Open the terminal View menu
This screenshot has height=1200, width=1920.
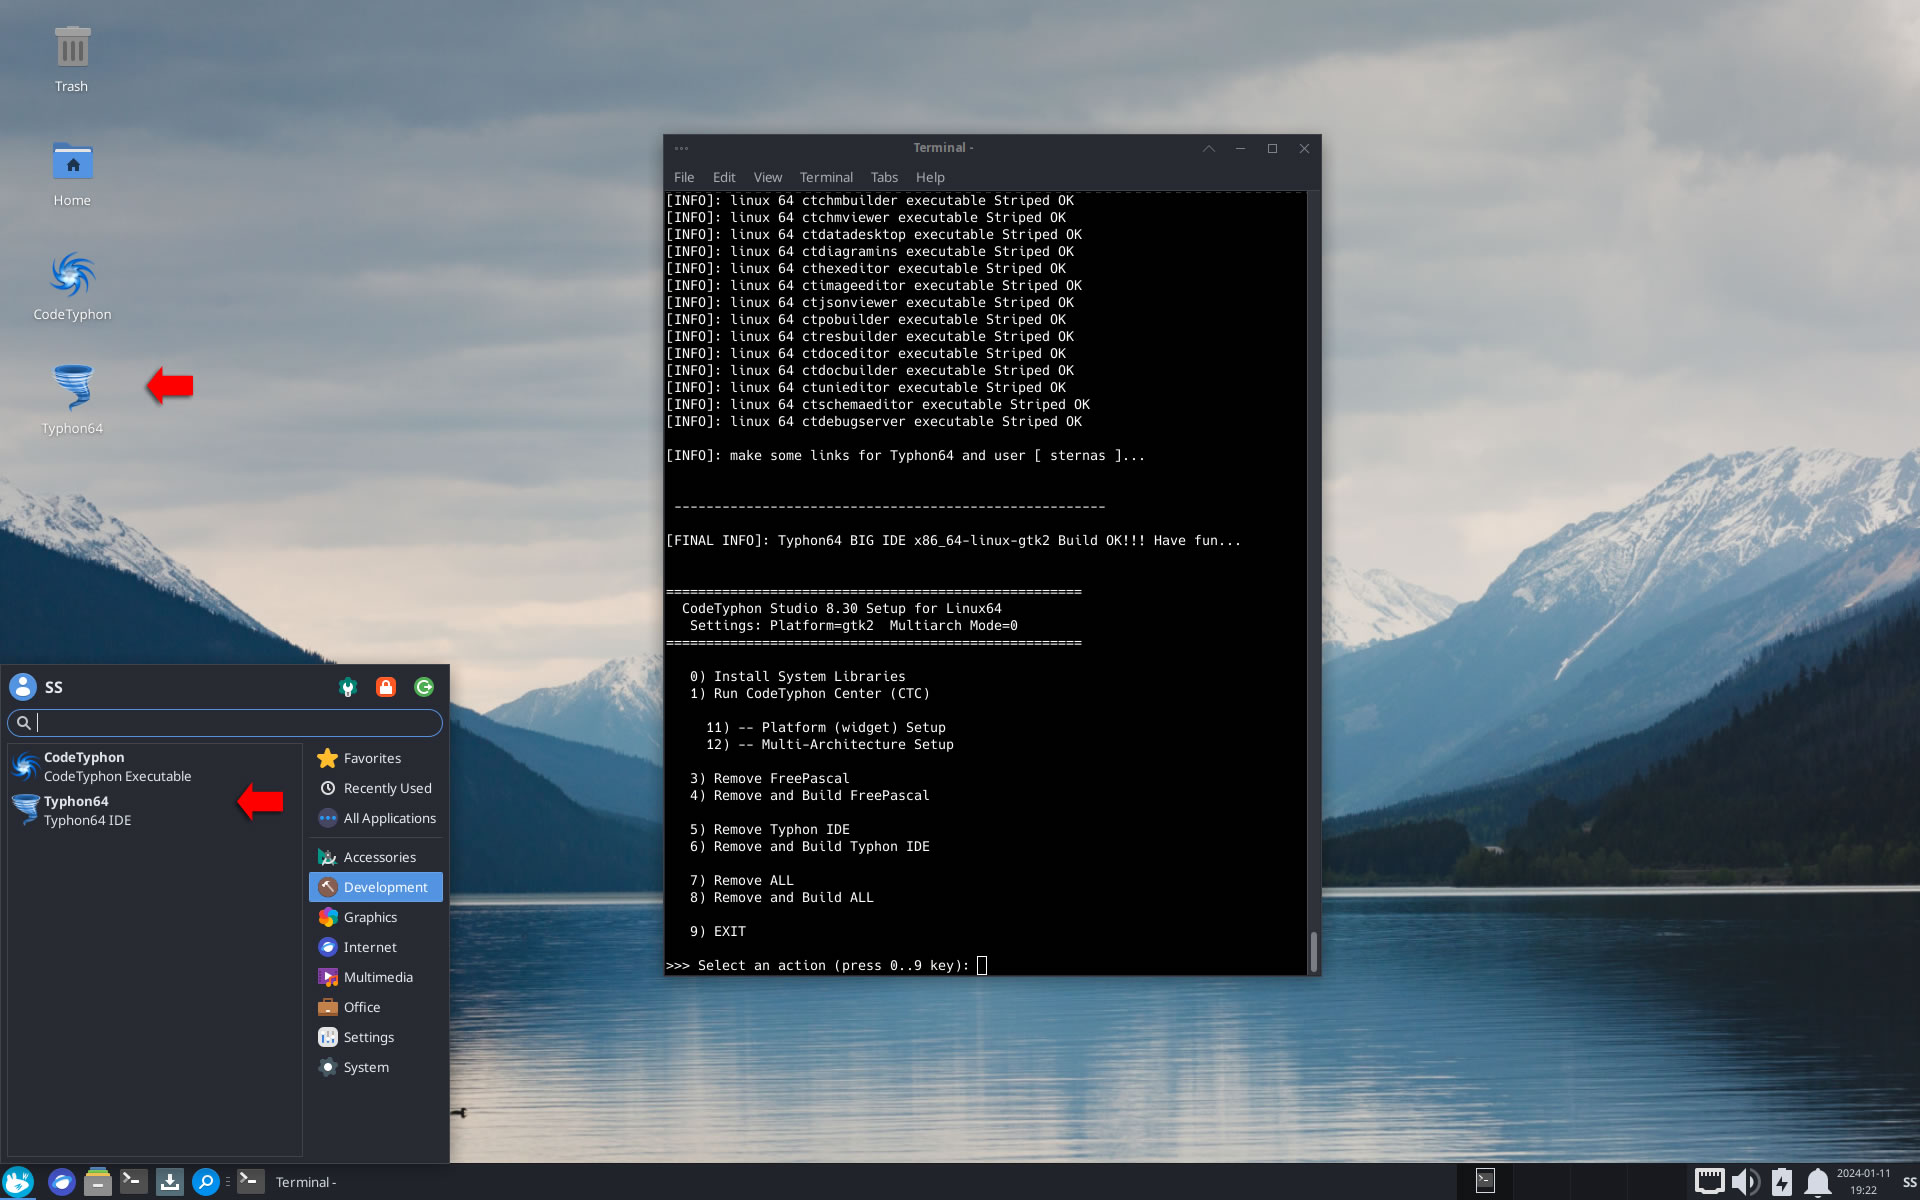tap(768, 177)
